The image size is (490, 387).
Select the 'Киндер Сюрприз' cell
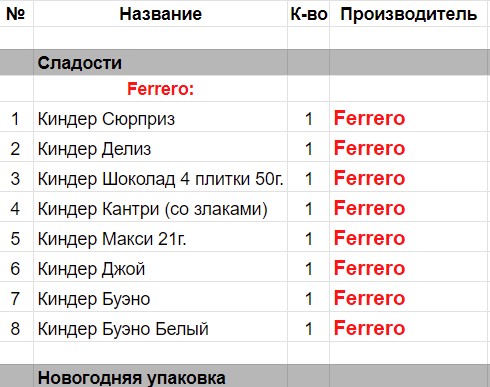click(160, 117)
